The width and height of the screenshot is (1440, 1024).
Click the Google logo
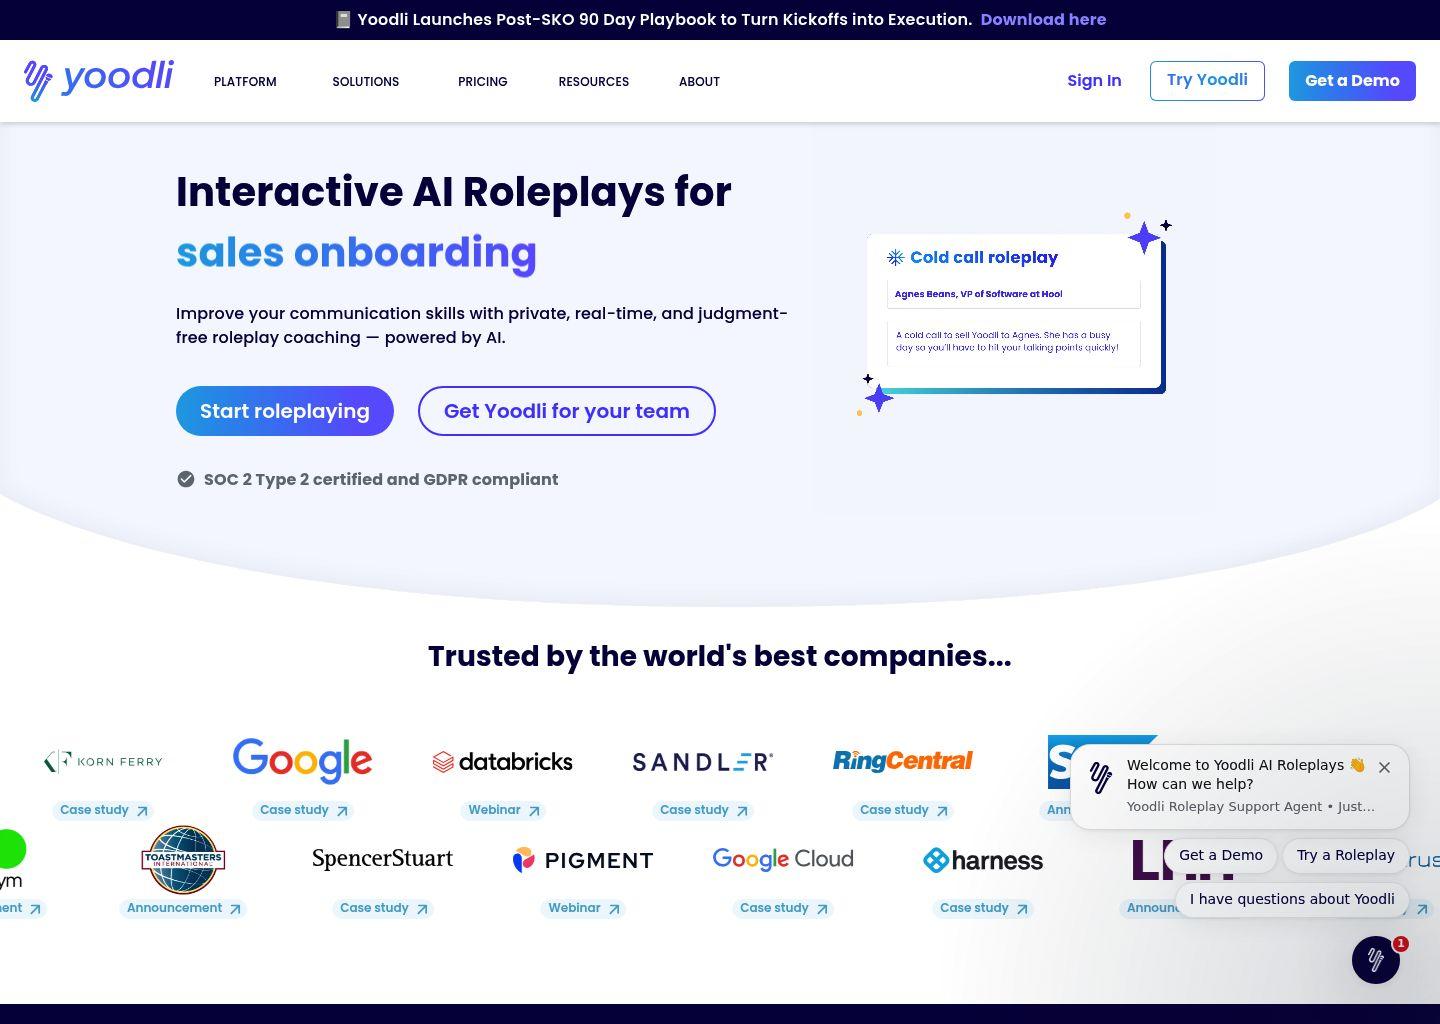coord(302,761)
